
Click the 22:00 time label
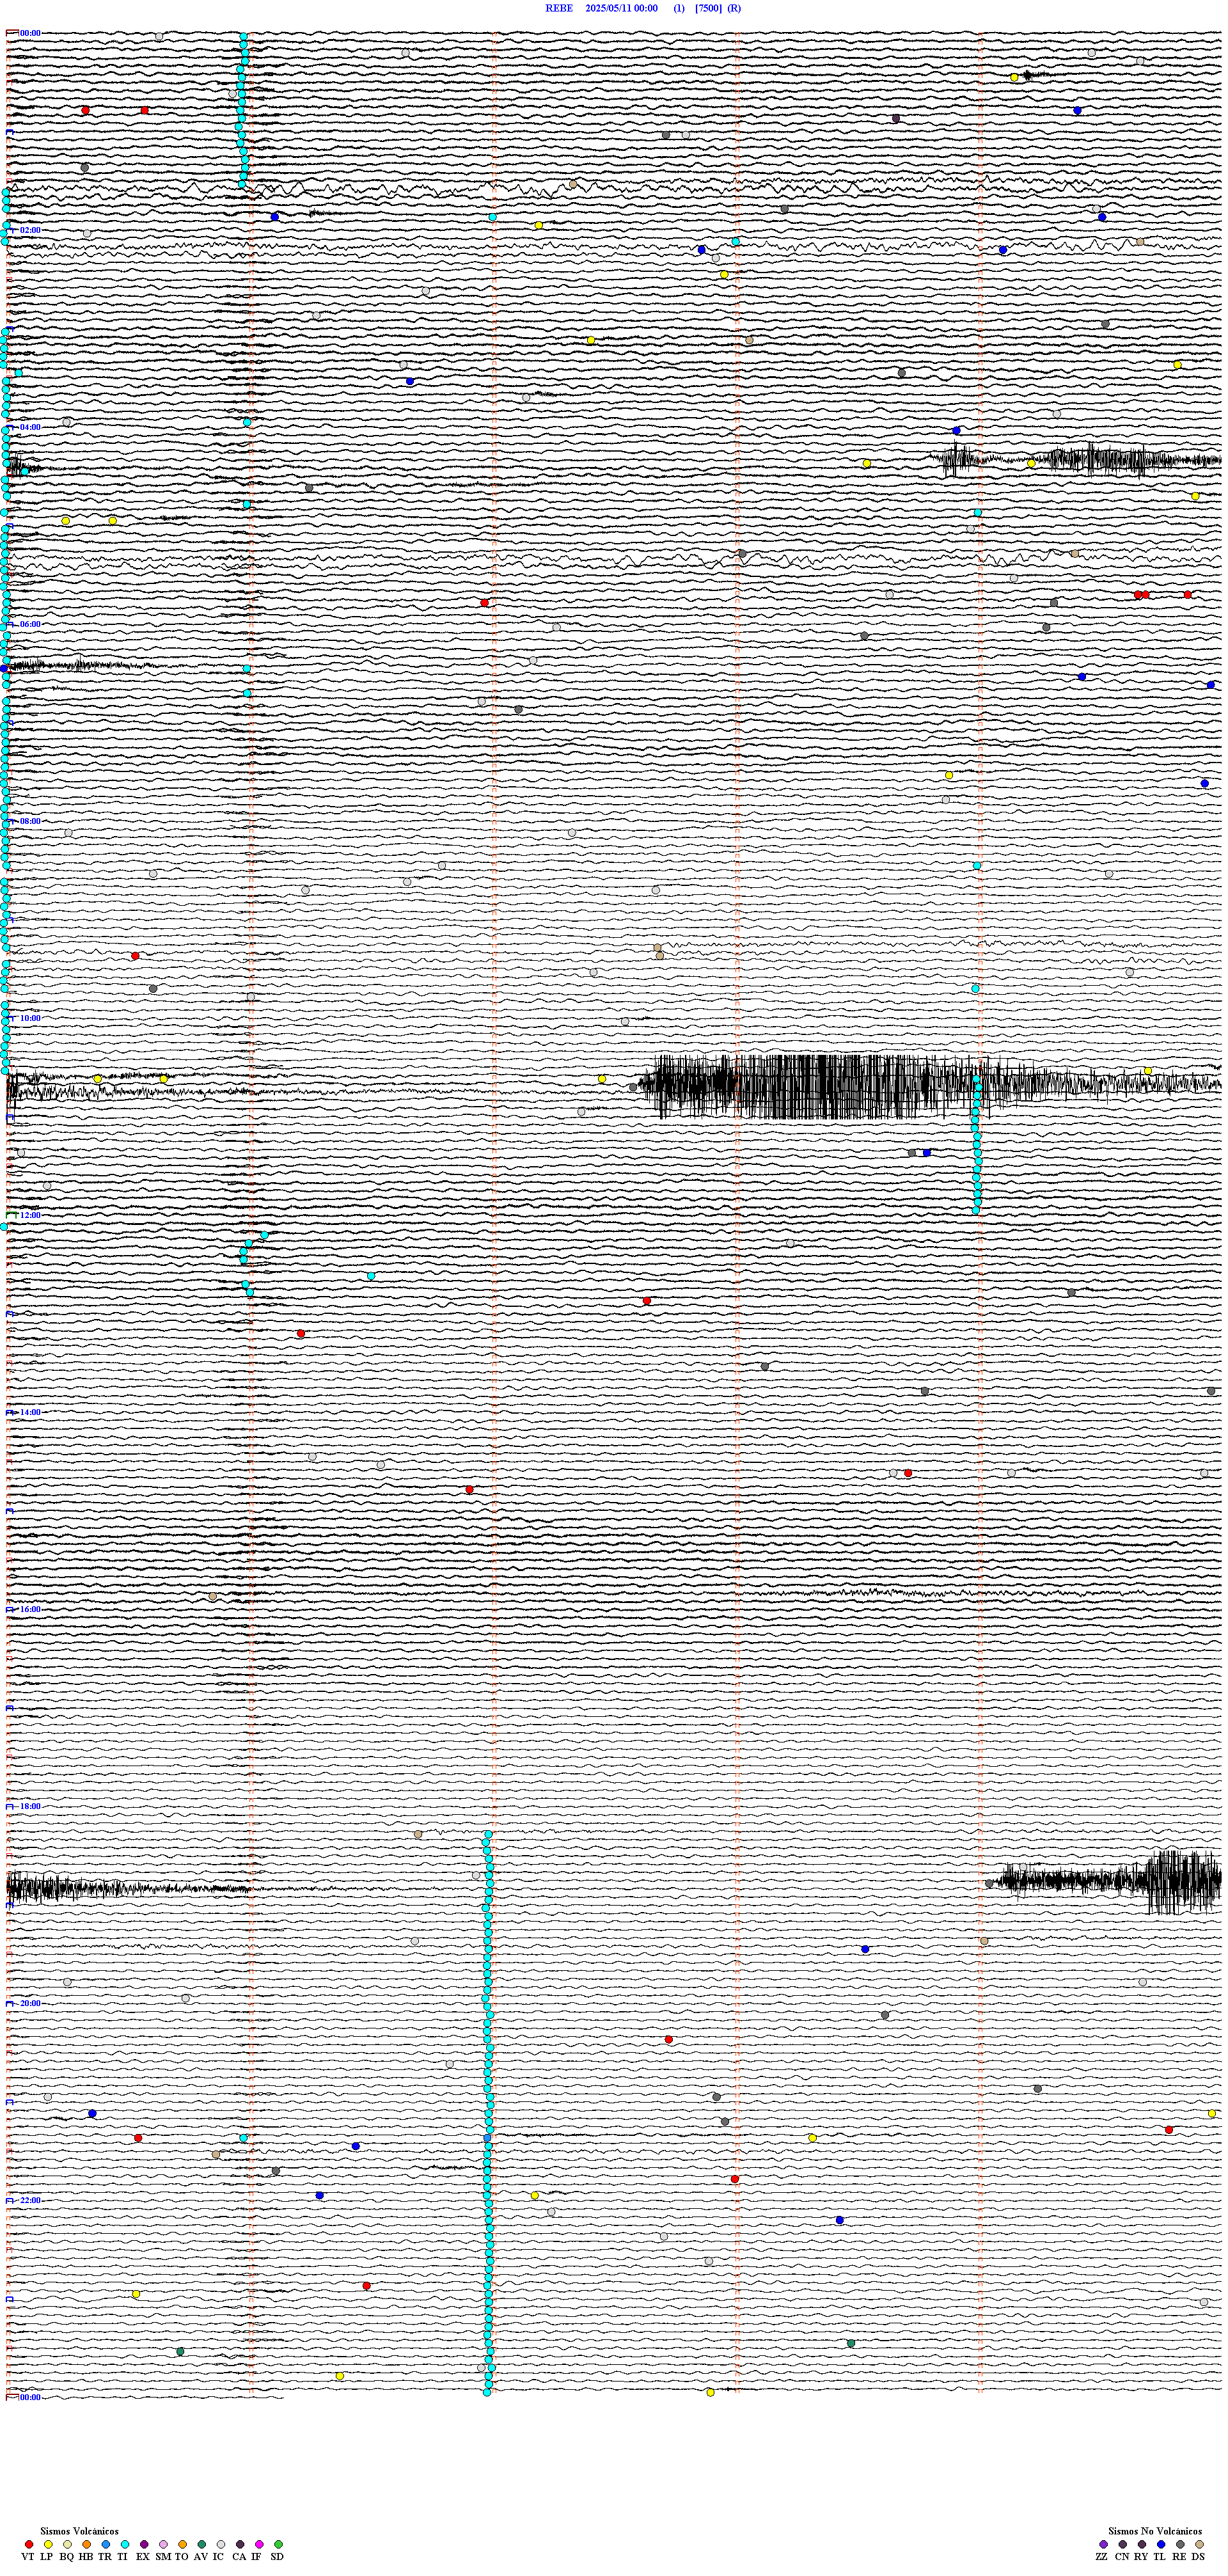(x=30, y=2200)
